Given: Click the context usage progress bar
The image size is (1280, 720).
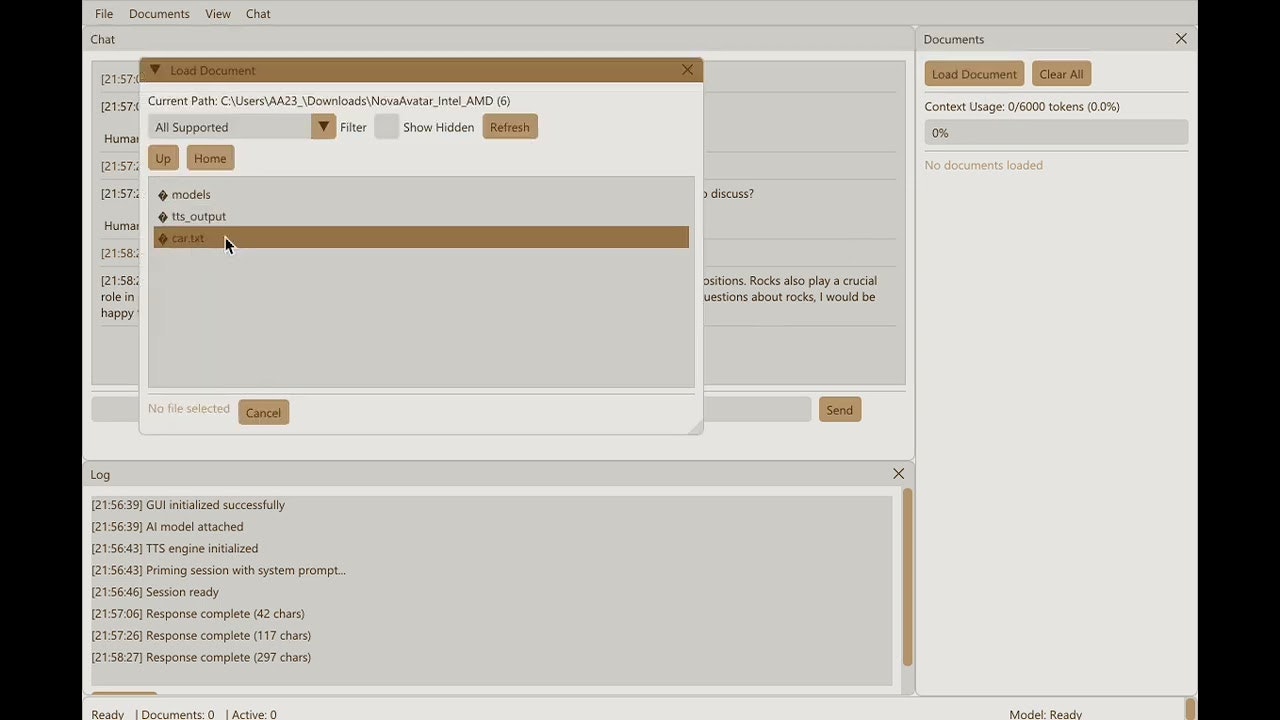Looking at the screenshot, I should click(1056, 132).
